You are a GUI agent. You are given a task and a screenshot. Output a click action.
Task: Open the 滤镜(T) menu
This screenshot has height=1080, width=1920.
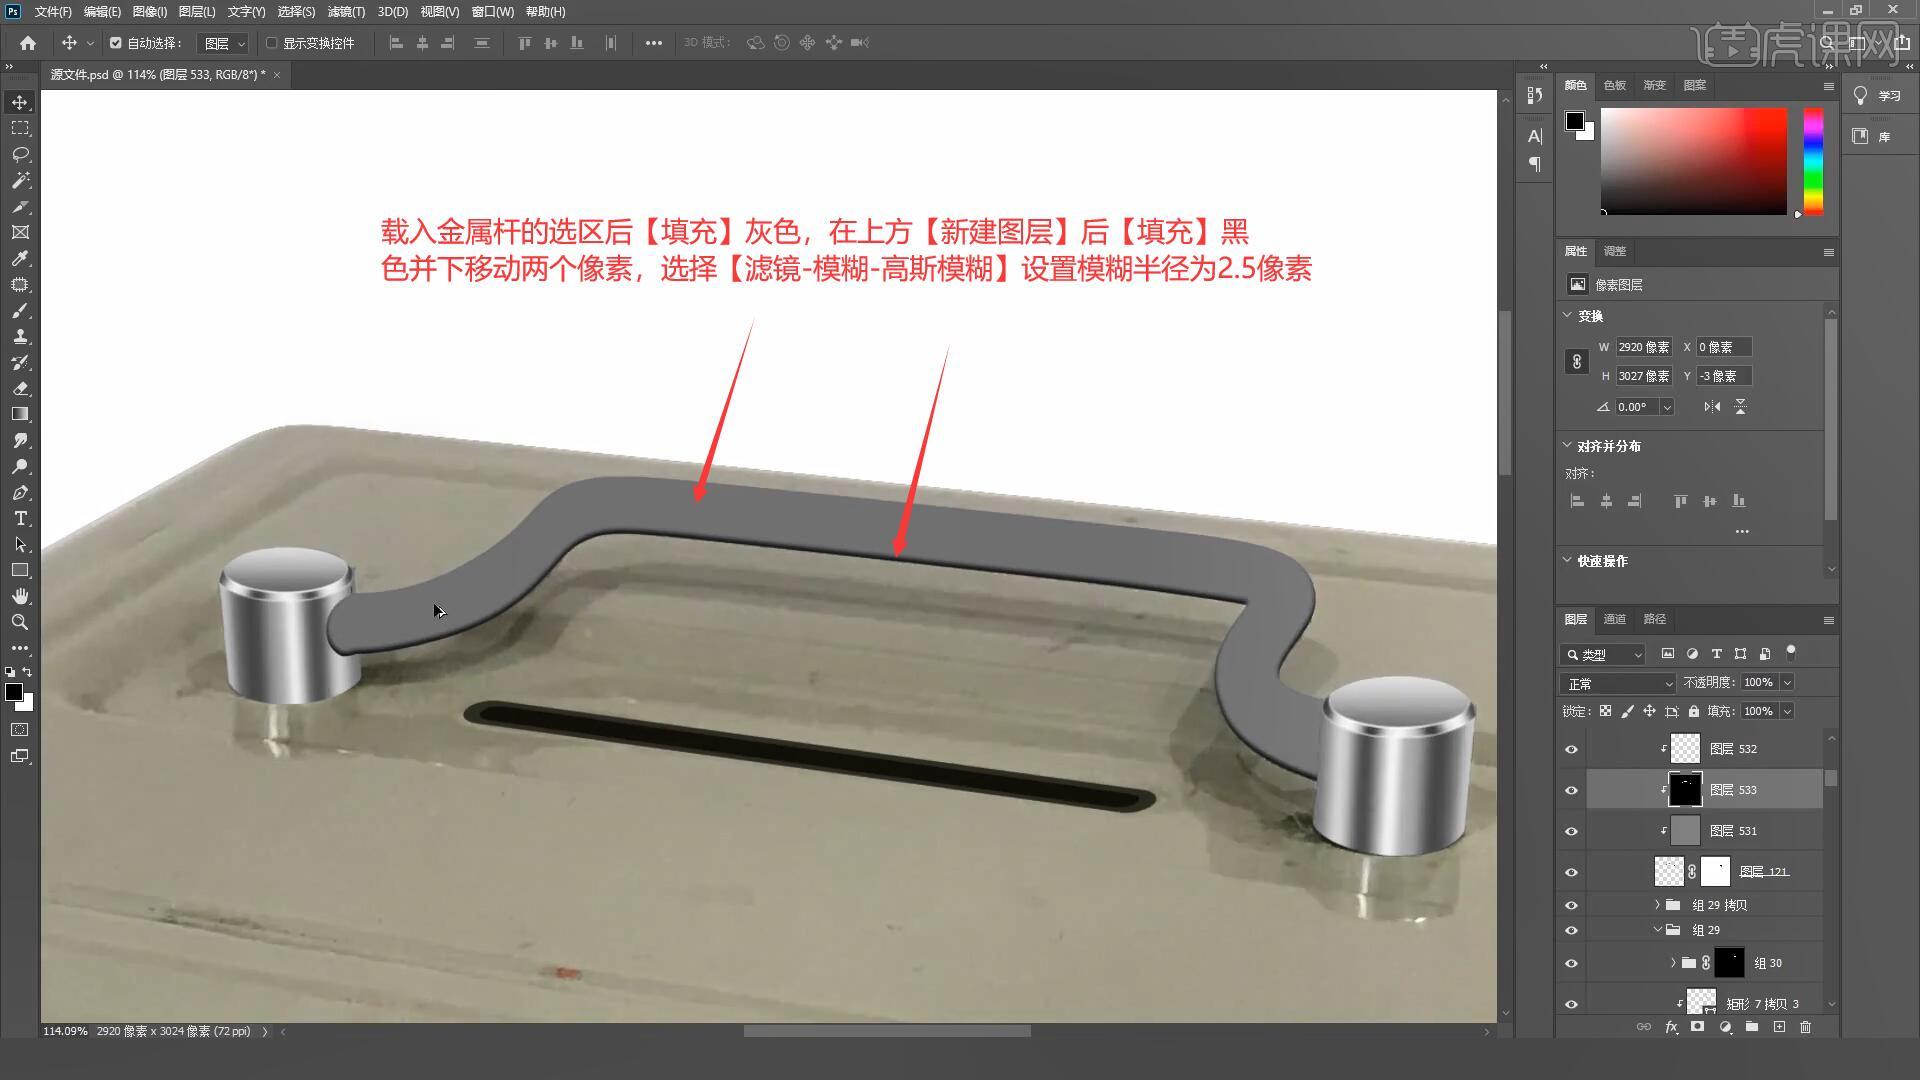pyautogui.click(x=346, y=12)
